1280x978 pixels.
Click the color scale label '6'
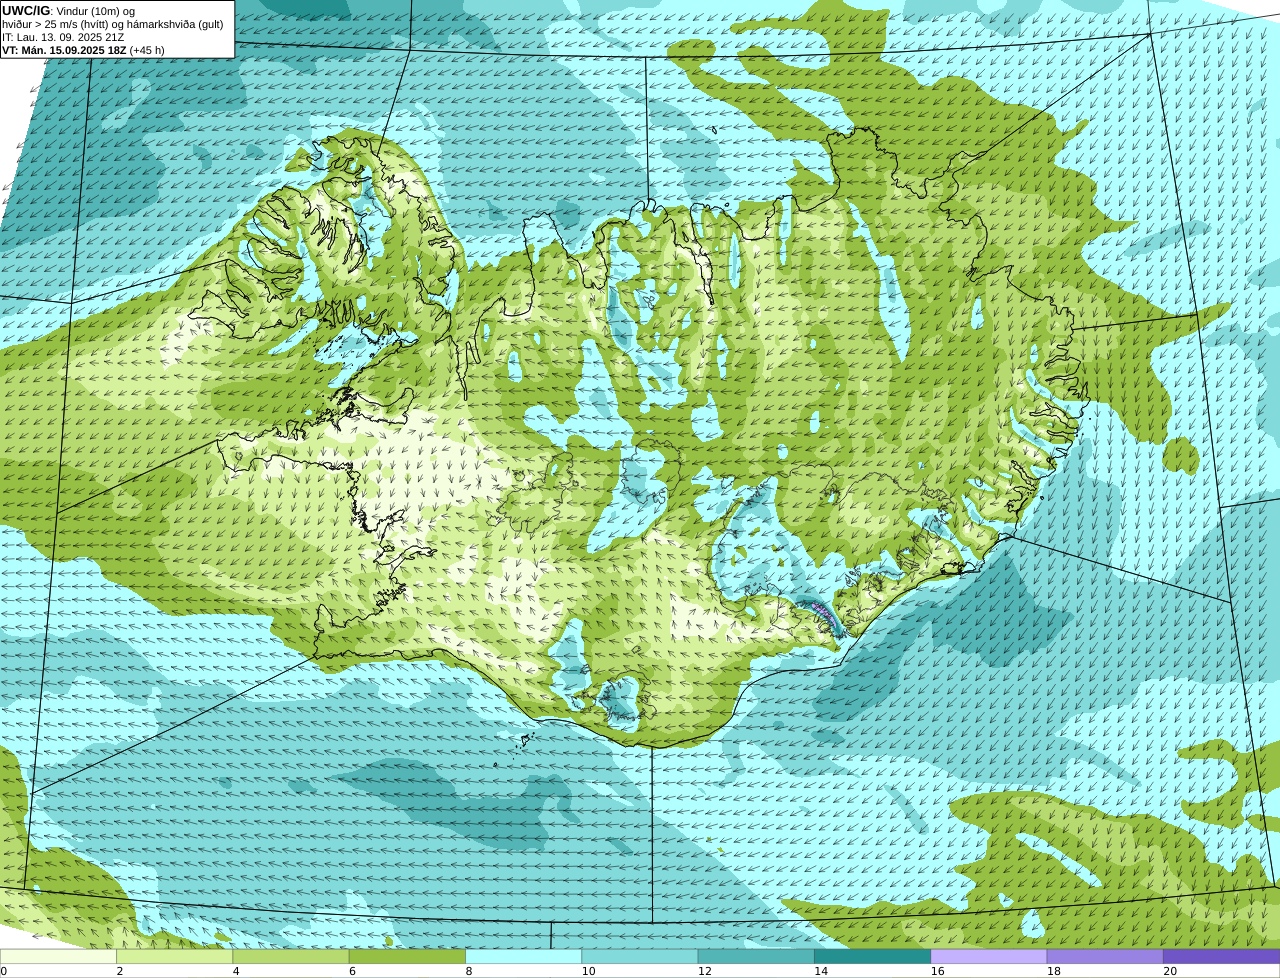(352, 971)
